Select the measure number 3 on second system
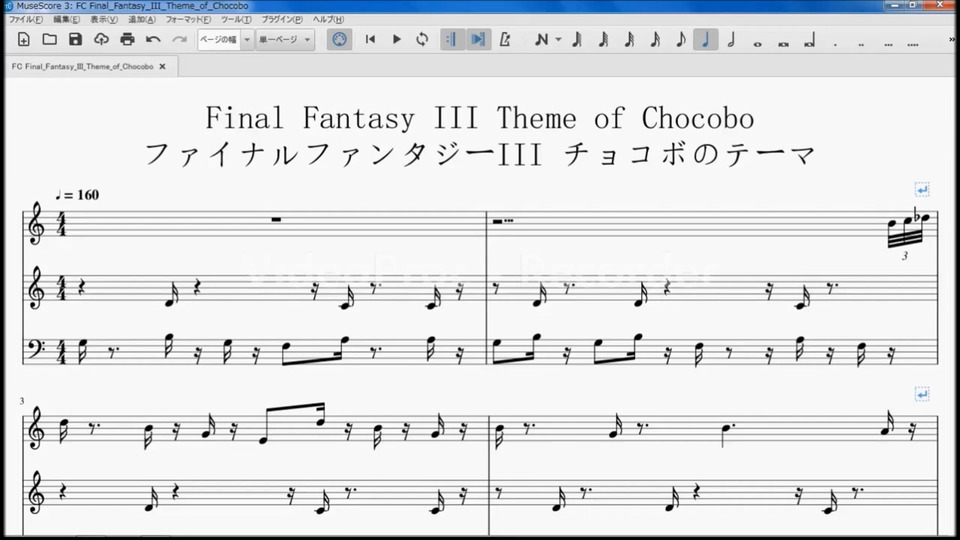960x540 pixels. [x=21, y=401]
